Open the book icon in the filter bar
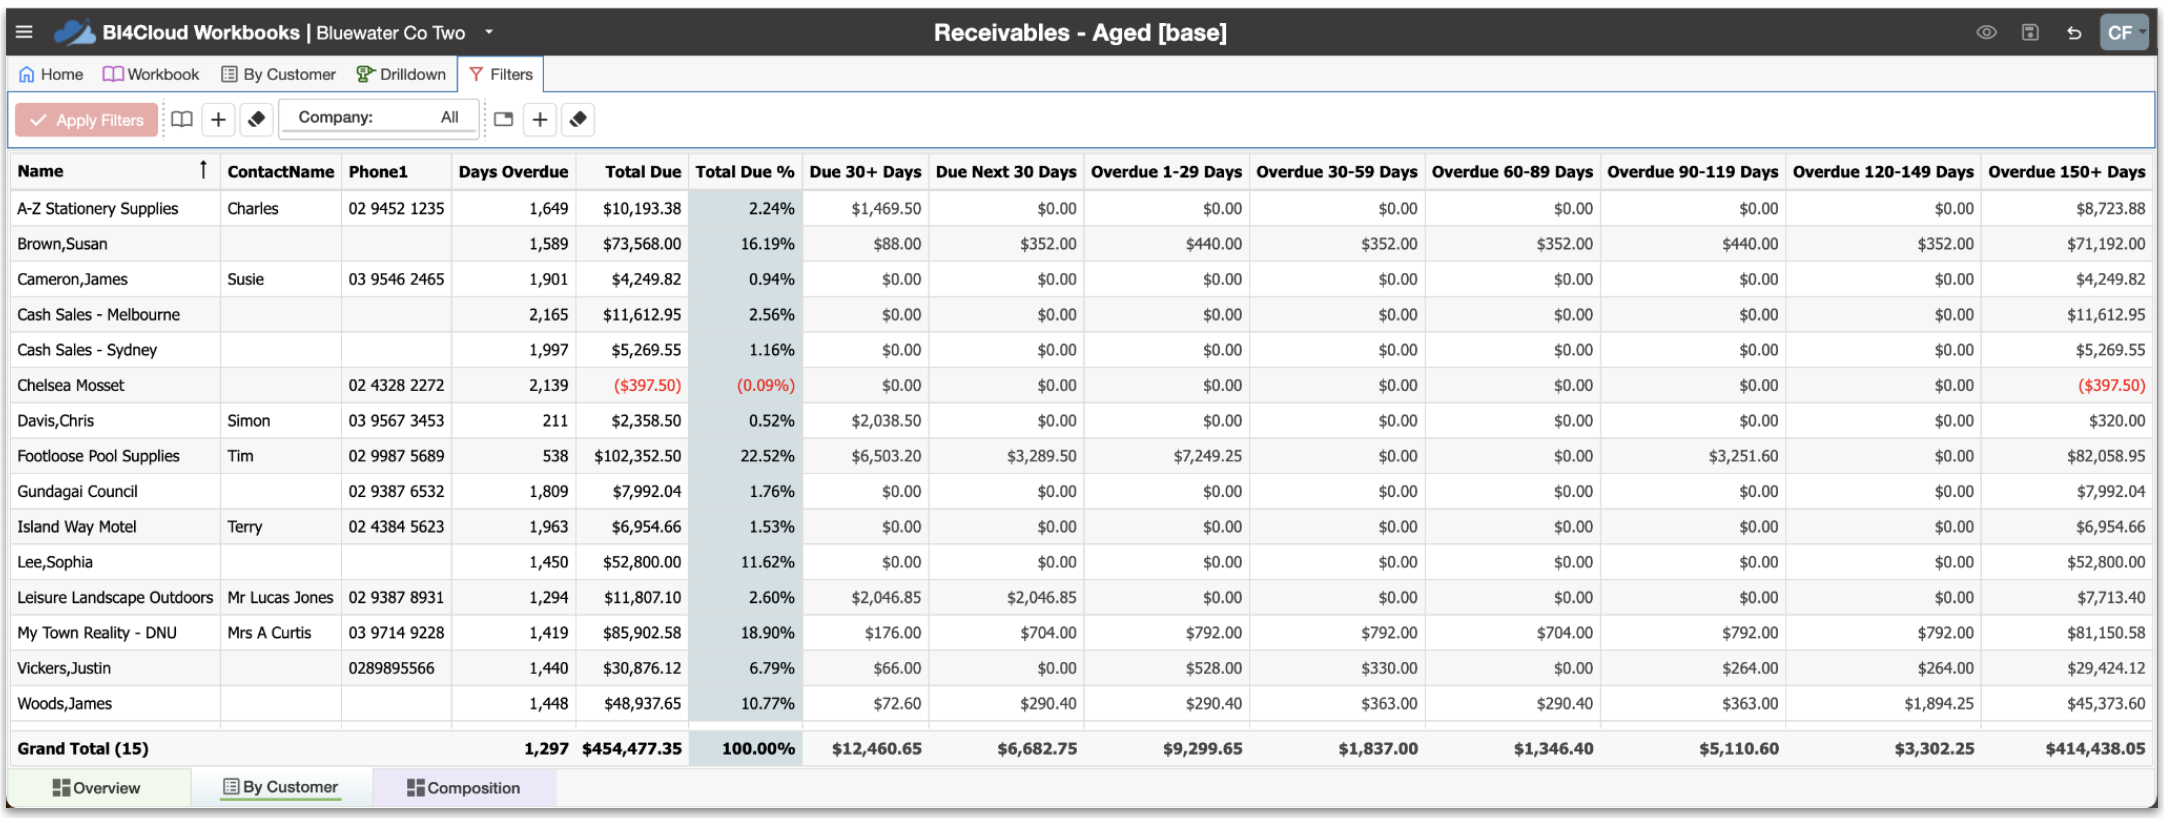The height and width of the screenshot is (826, 2170). [x=182, y=119]
